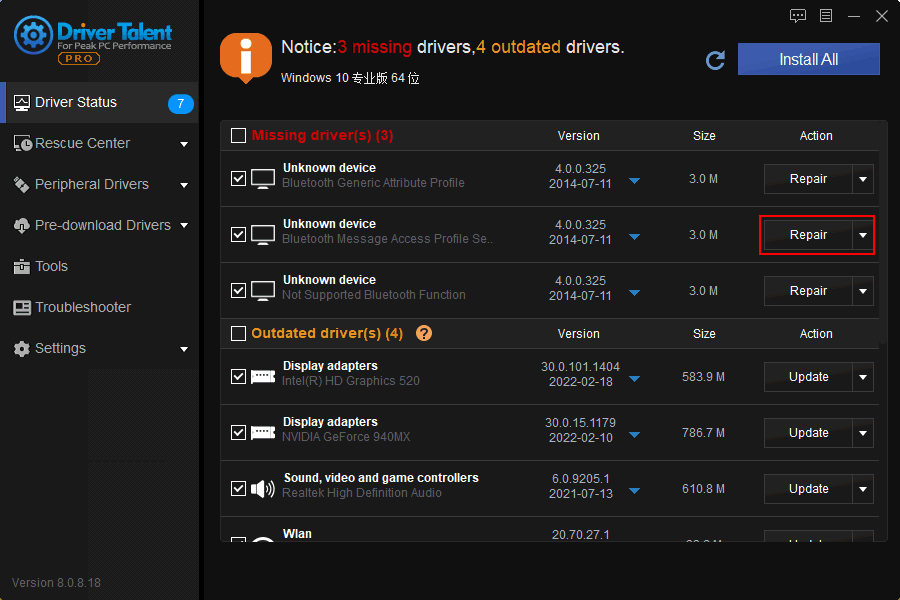Image resolution: width=900 pixels, height=600 pixels.
Task: Update the Intel HD Graphics 520 driver
Action: (x=808, y=377)
